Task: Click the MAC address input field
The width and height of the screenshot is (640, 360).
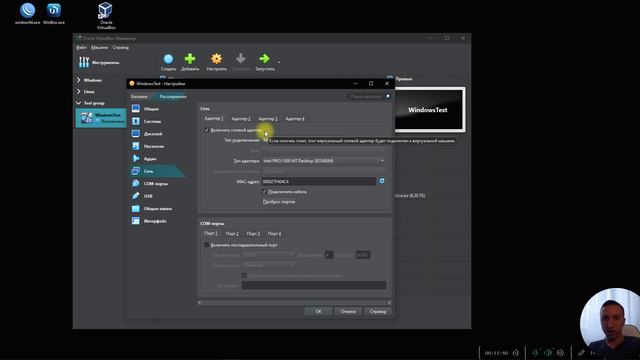Action: point(319,181)
